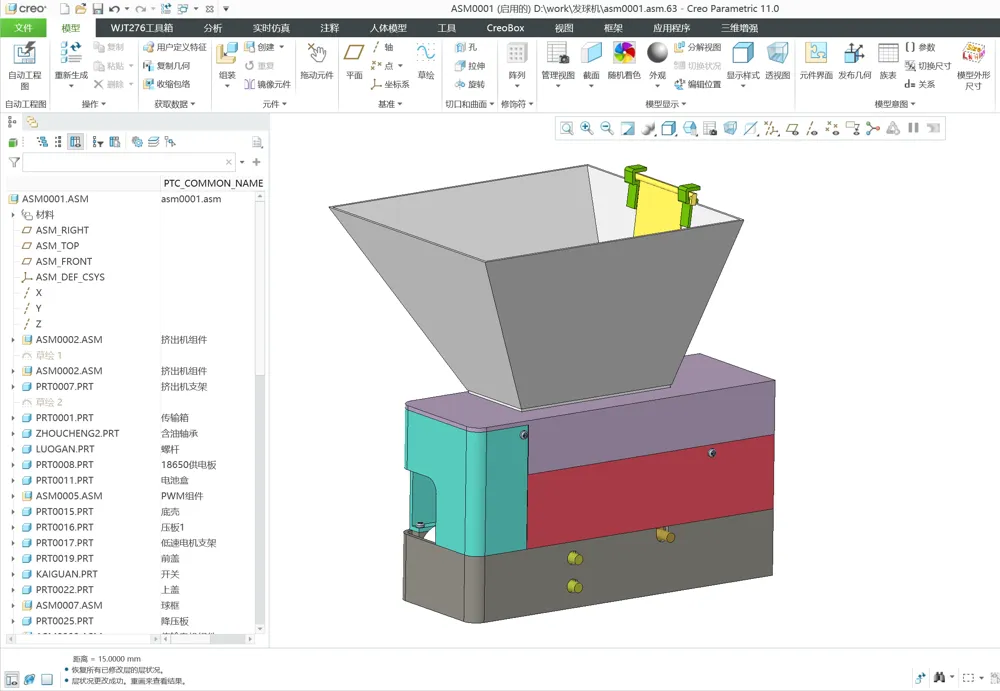Open the Manage Views (管理视图) icon
This screenshot has width=1000, height=691.
[x=557, y=53]
